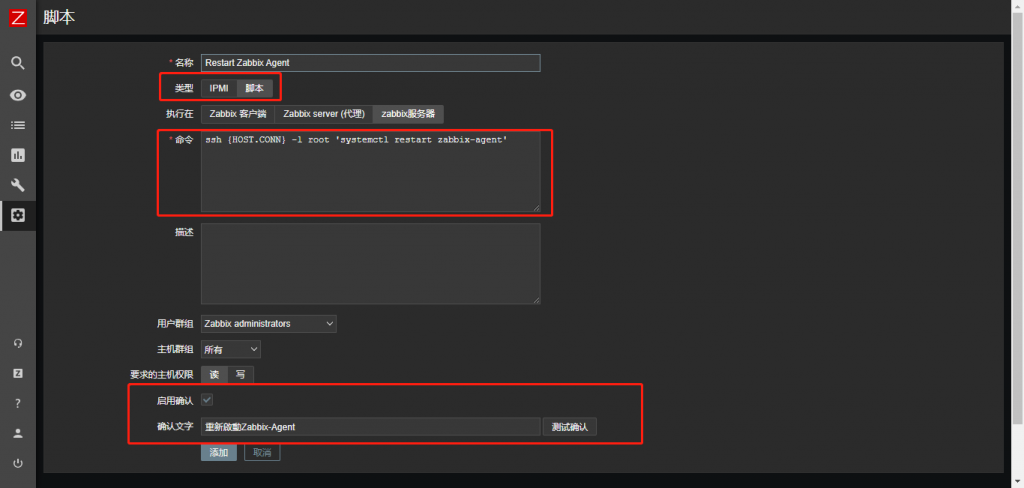Toggle the 启用确认 checkbox
Viewport: 1024px width, 488px height.
pyautogui.click(x=207, y=399)
